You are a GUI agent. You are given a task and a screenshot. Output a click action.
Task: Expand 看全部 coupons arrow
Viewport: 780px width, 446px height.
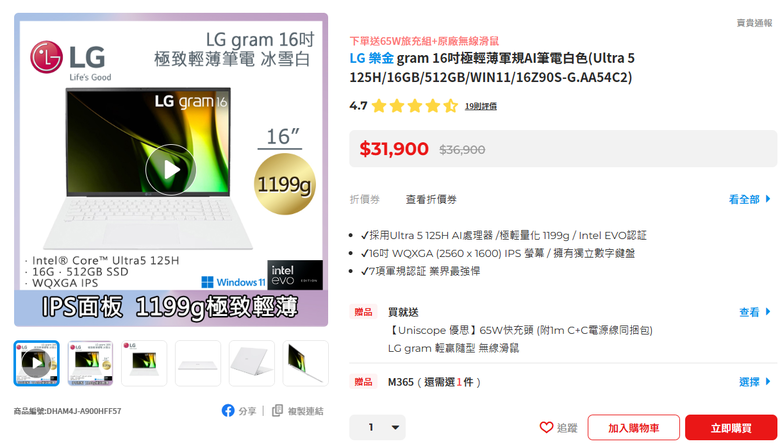point(768,199)
